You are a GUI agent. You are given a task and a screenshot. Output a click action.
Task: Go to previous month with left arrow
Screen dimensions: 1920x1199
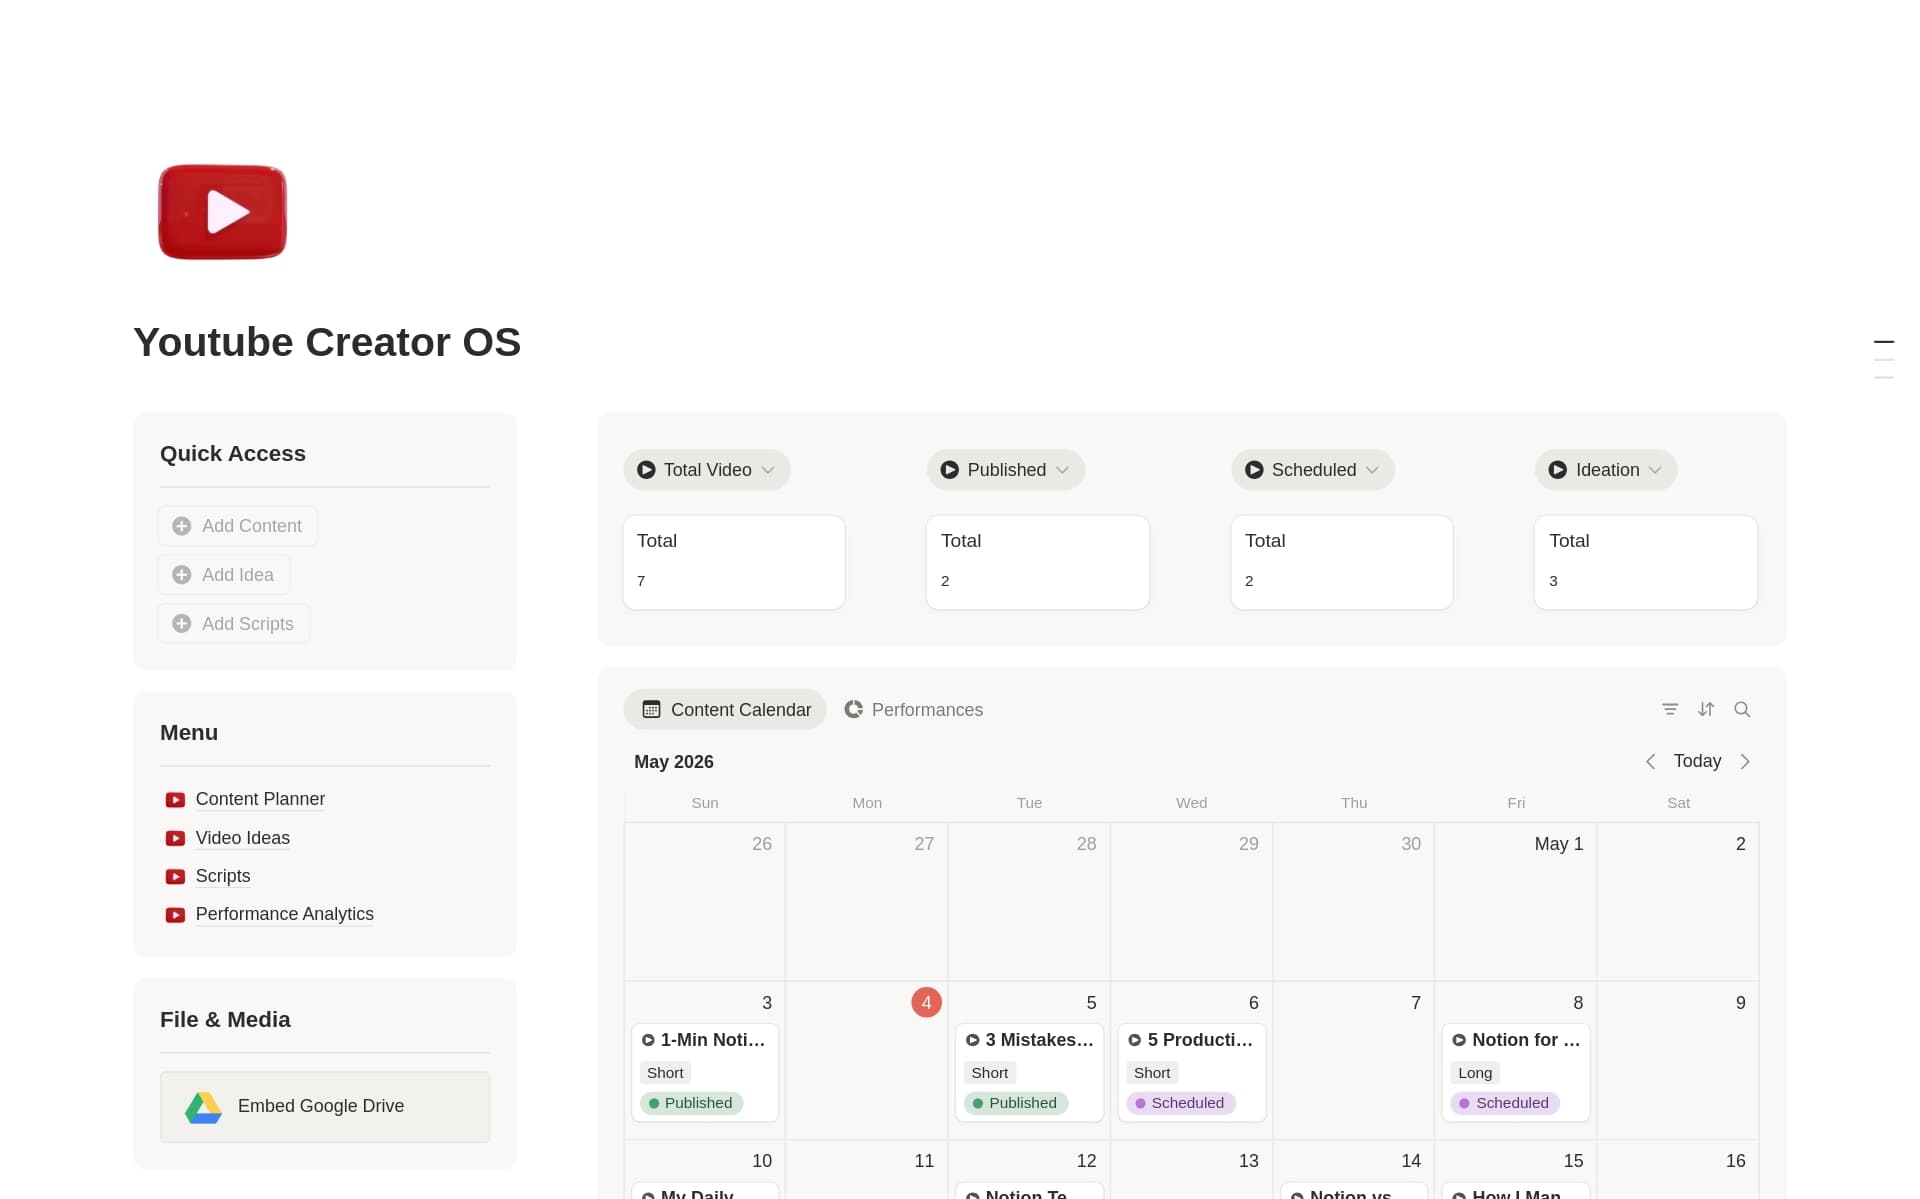point(1651,762)
